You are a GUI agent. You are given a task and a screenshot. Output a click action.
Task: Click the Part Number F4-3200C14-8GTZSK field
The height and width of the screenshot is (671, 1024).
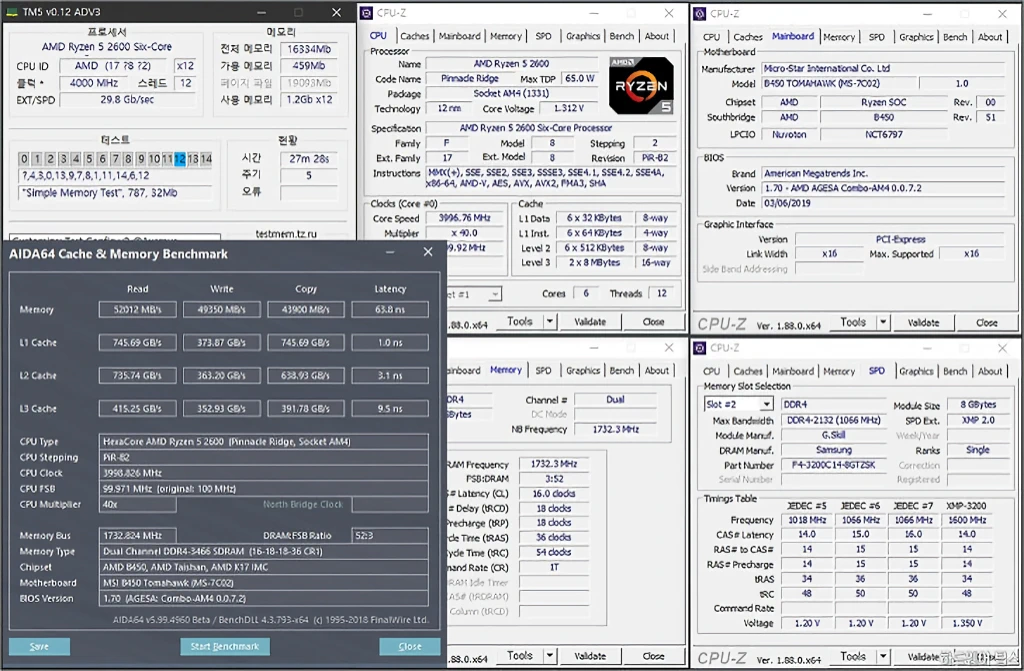click(833, 465)
